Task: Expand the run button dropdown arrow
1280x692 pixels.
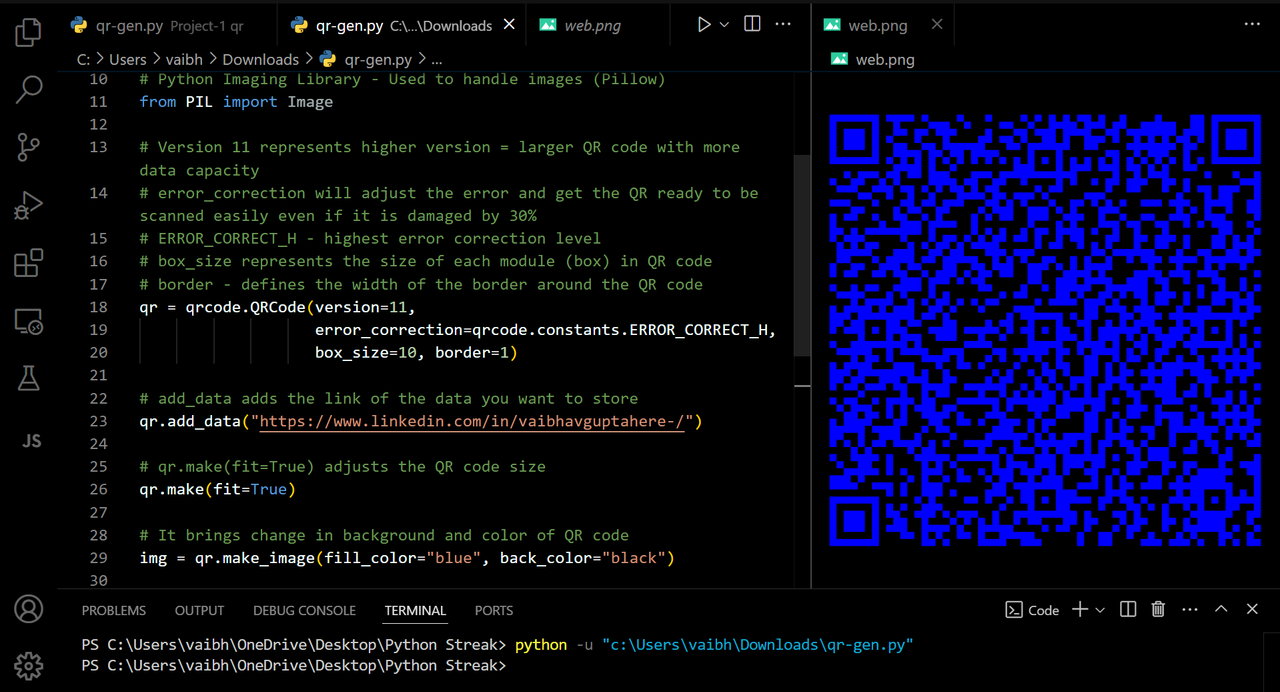Action: point(724,24)
